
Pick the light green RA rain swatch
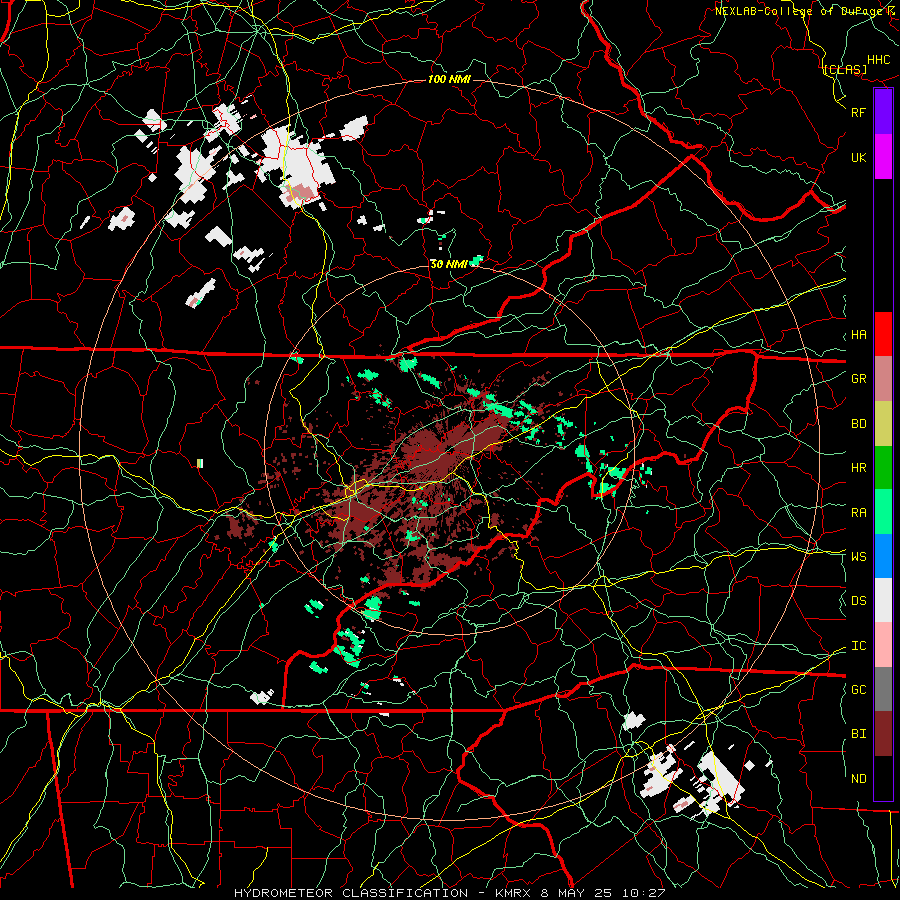(883, 512)
